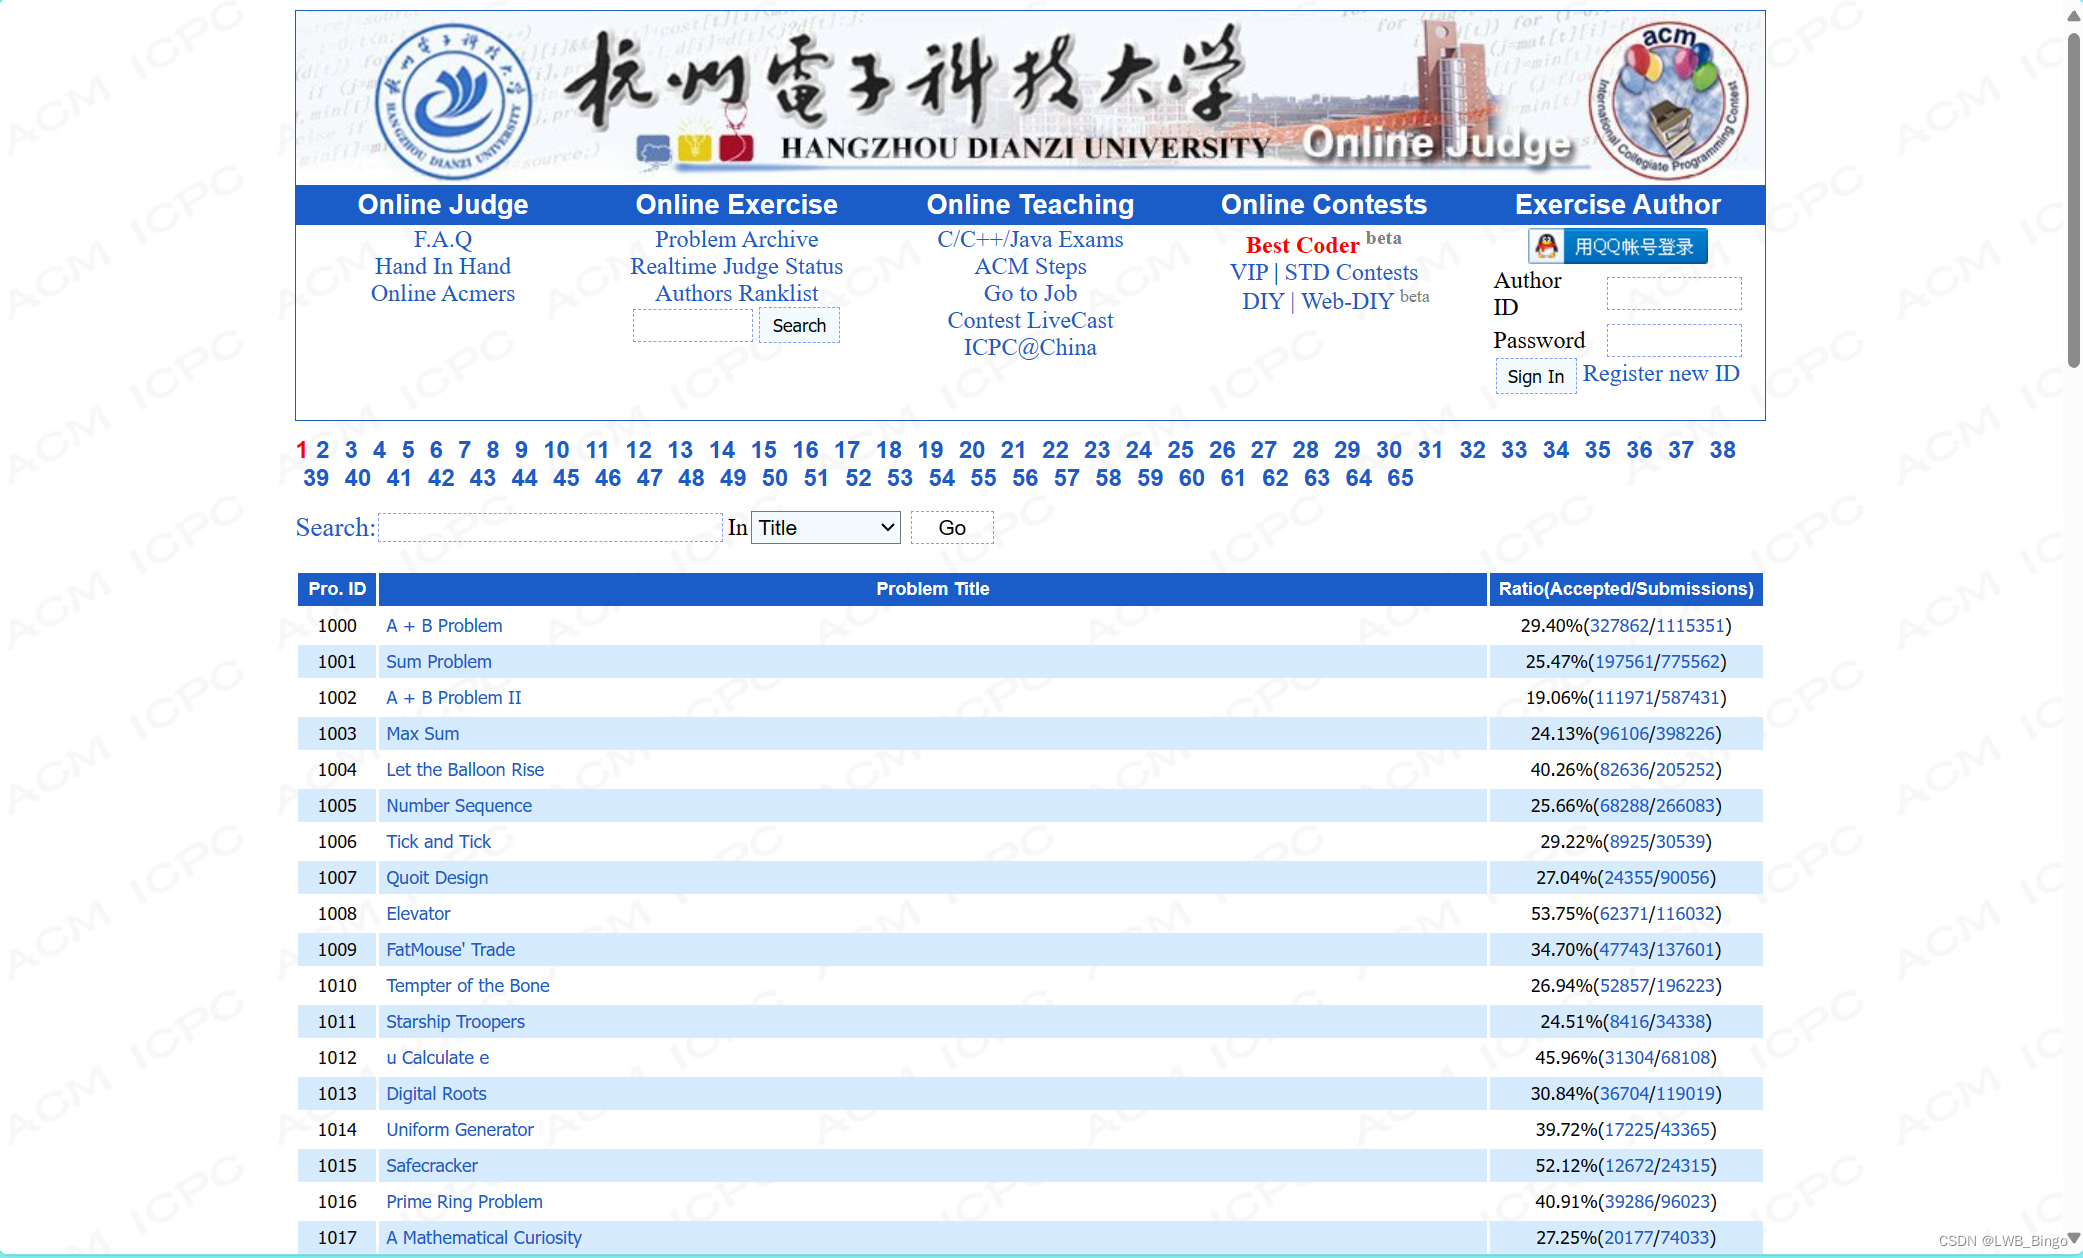Click the ACM ICPC balloons logo
Screen dimensions: 2083x1258
[x=1668, y=100]
